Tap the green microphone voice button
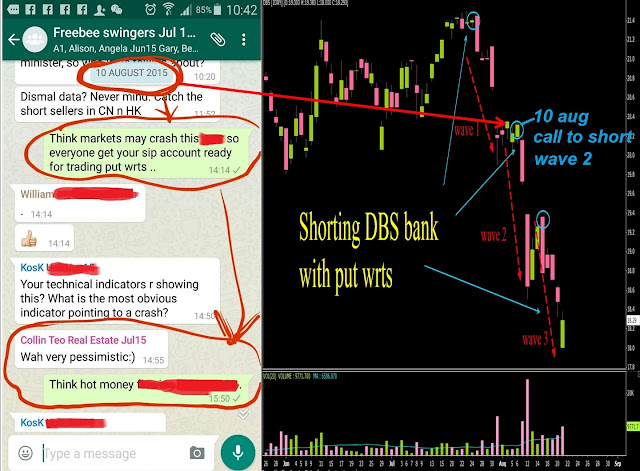The image size is (640, 471). click(x=238, y=452)
